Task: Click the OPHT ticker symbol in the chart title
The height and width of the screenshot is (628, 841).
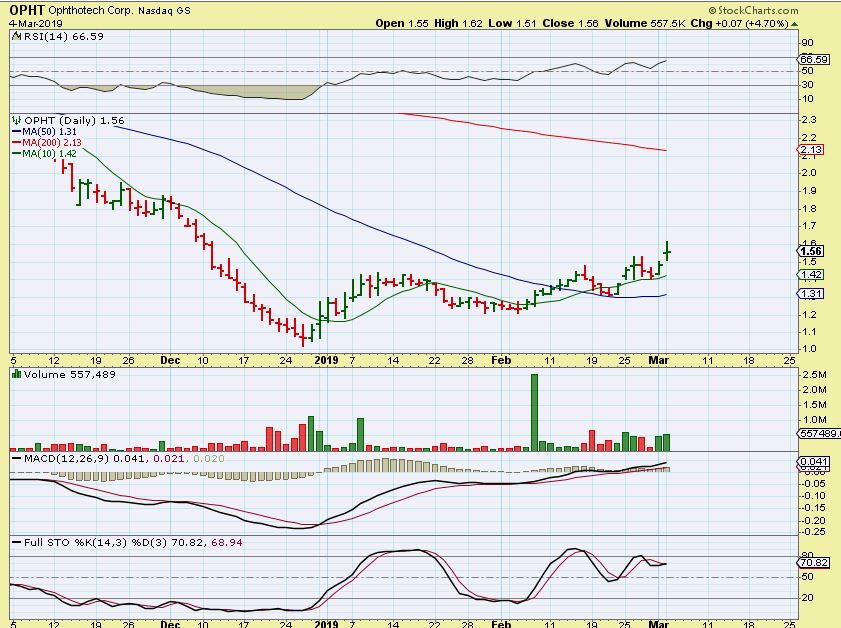Action: [x=27, y=10]
